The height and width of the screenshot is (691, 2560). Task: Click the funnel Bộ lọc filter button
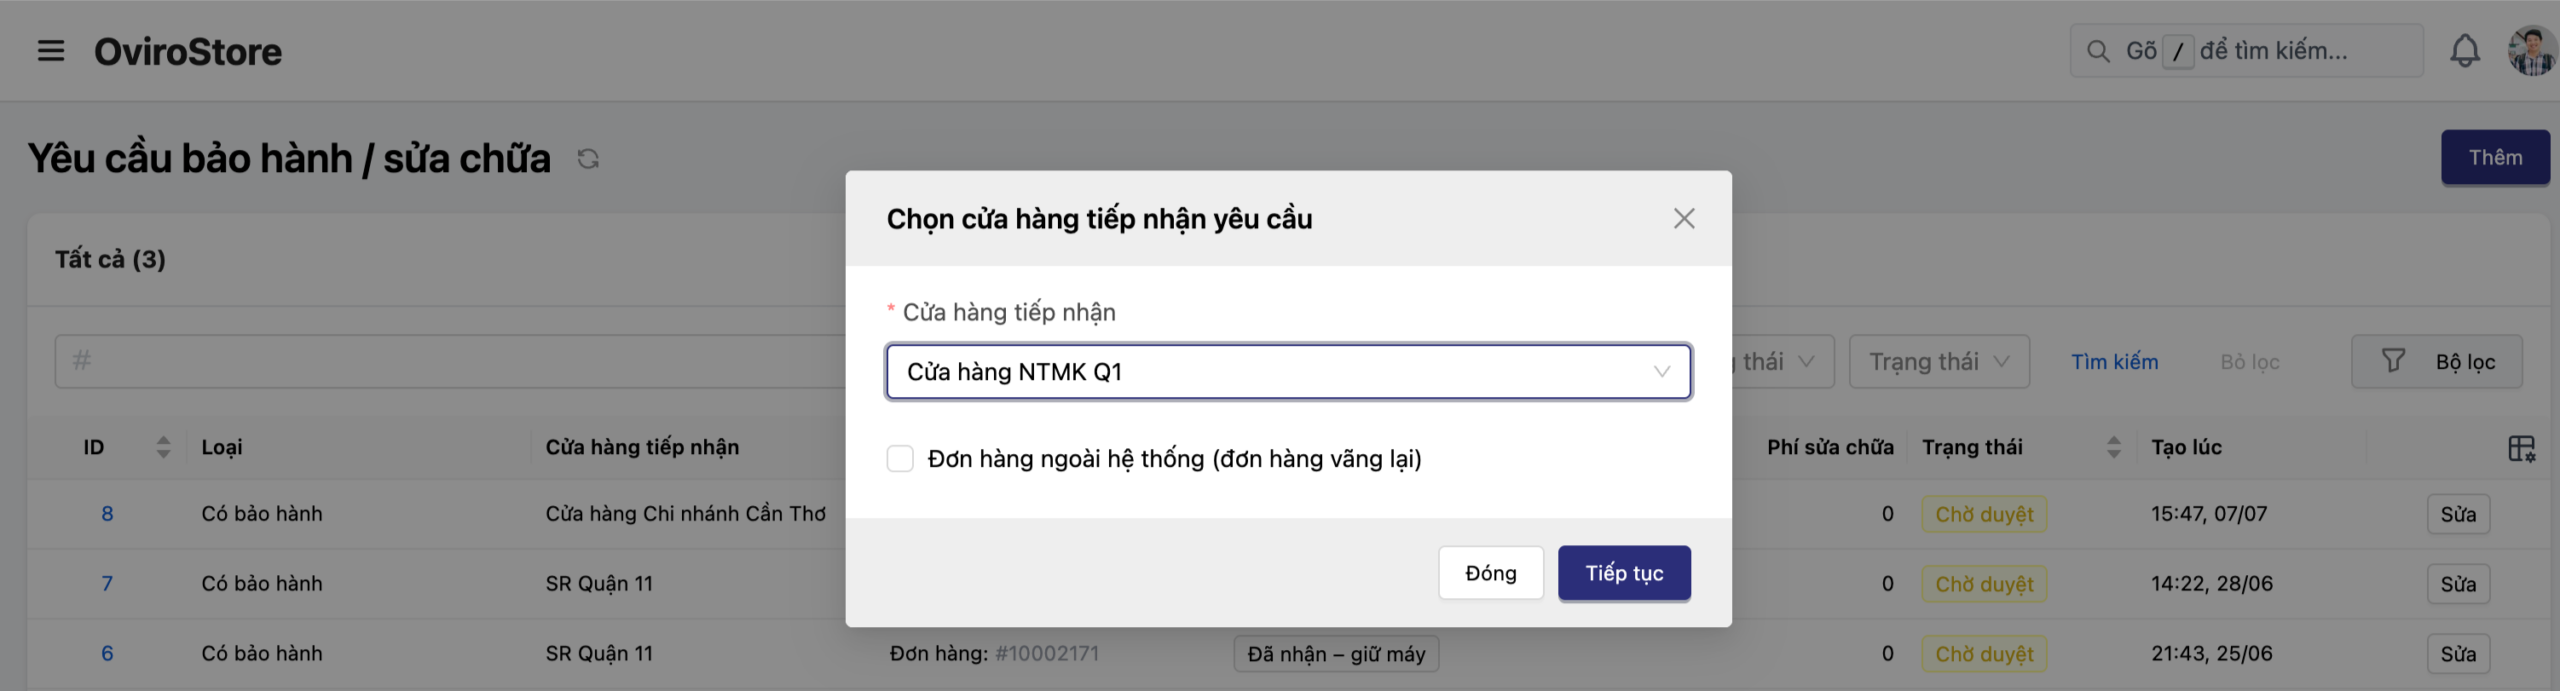(x=2436, y=362)
